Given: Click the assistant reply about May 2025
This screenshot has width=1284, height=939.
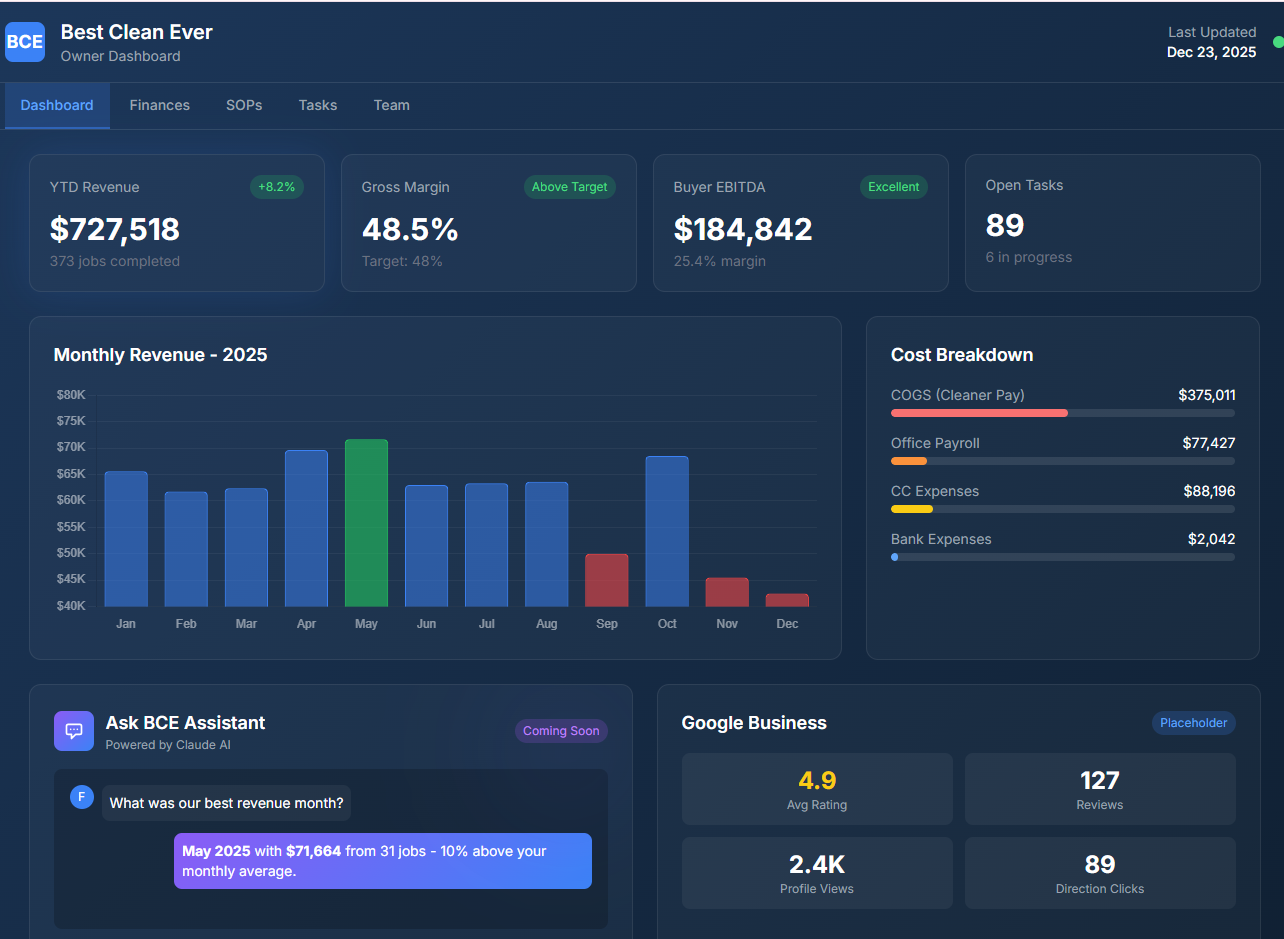Looking at the screenshot, I should (x=382, y=860).
